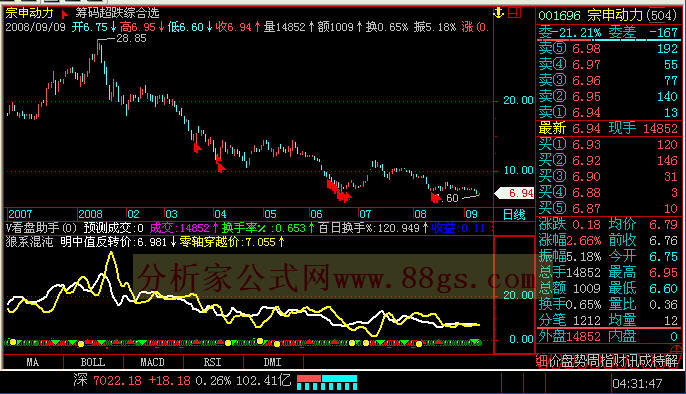Screen dimensions: 686x394
Task: Click the red/cyan buy-sell strength bar
Action: pyautogui.click(x=327, y=382)
